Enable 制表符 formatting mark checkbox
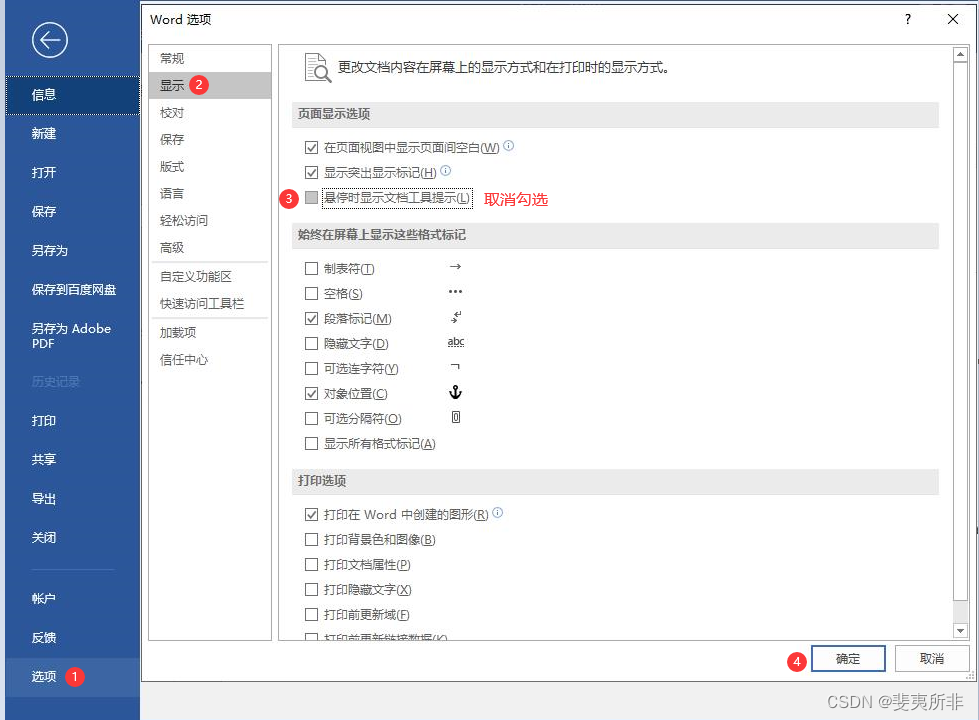The image size is (979, 720). pos(311,269)
